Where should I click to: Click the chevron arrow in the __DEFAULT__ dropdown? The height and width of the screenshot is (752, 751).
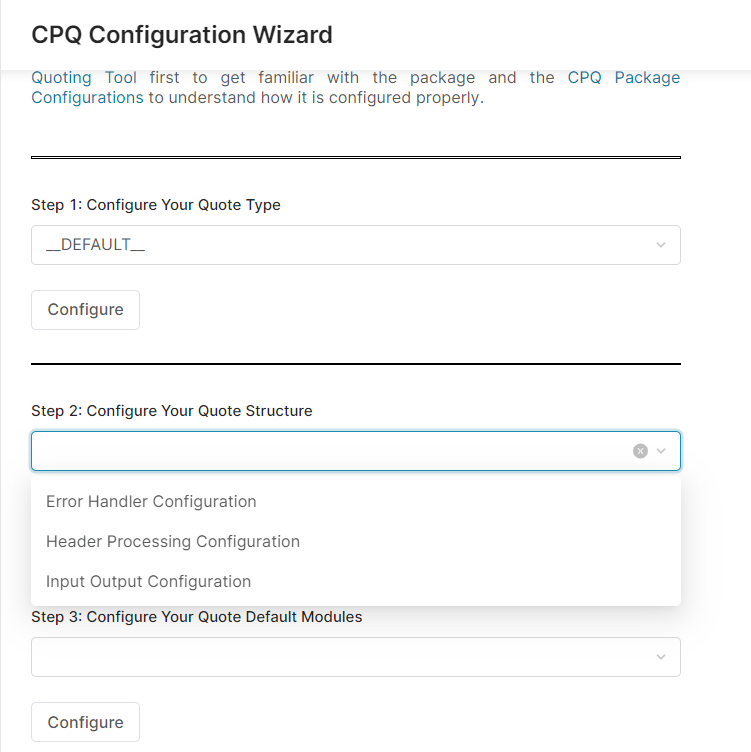pos(660,245)
